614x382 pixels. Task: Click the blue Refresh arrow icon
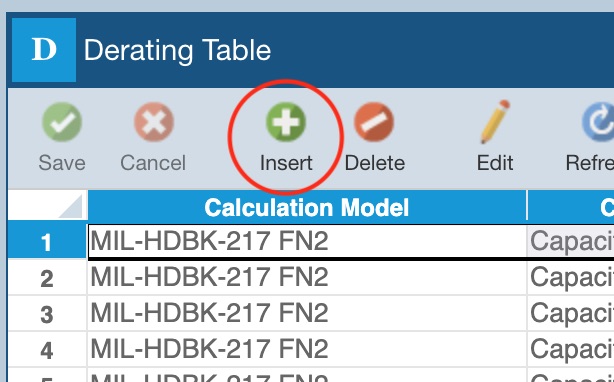pos(598,122)
